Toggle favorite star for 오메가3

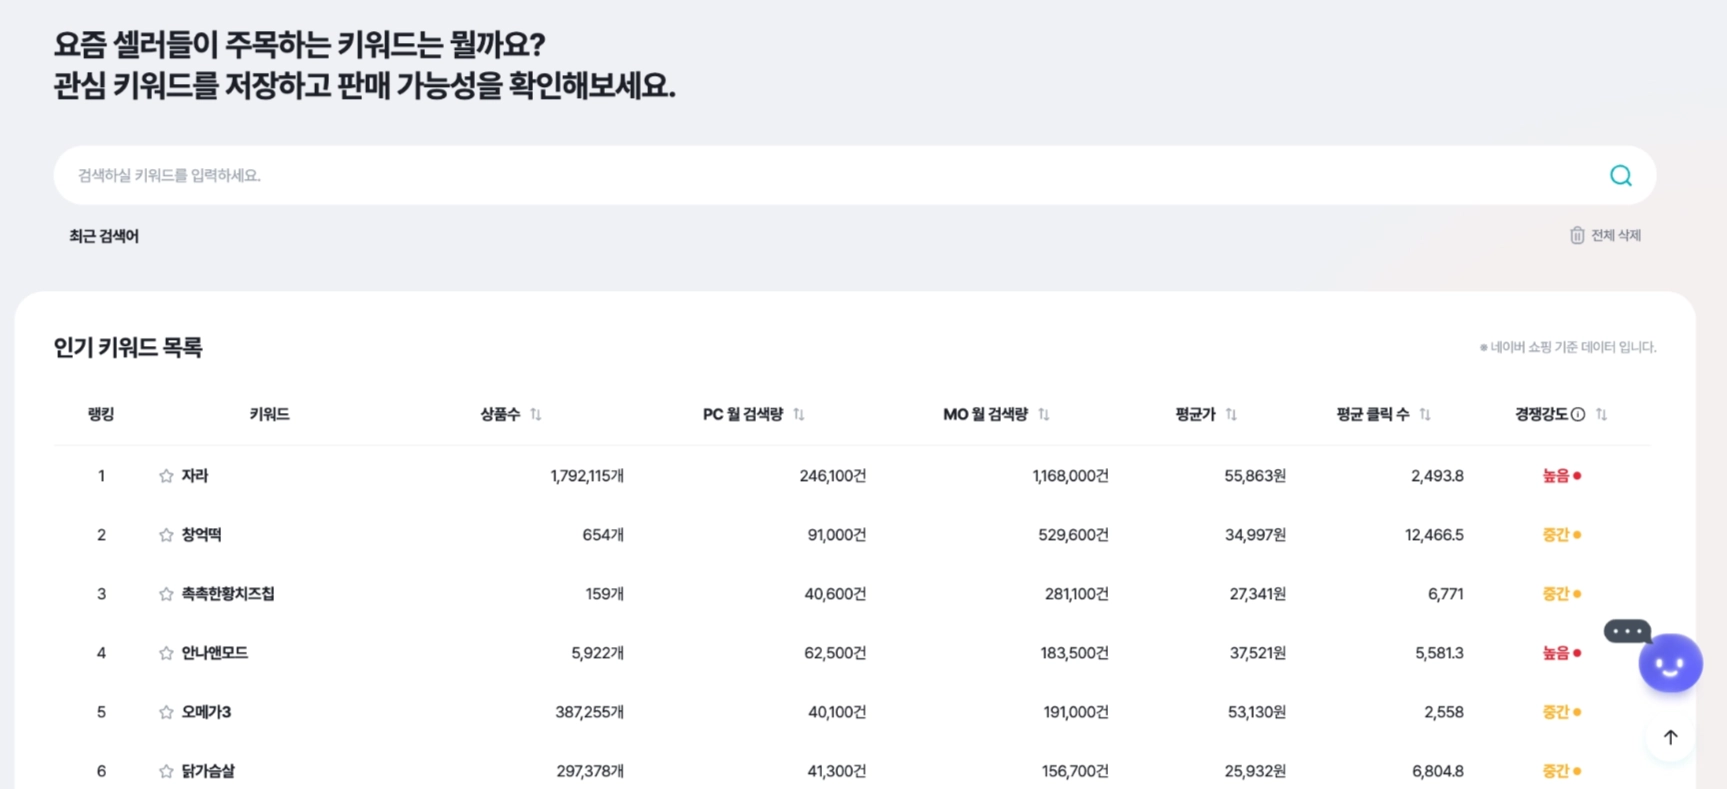[x=166, y=712]
